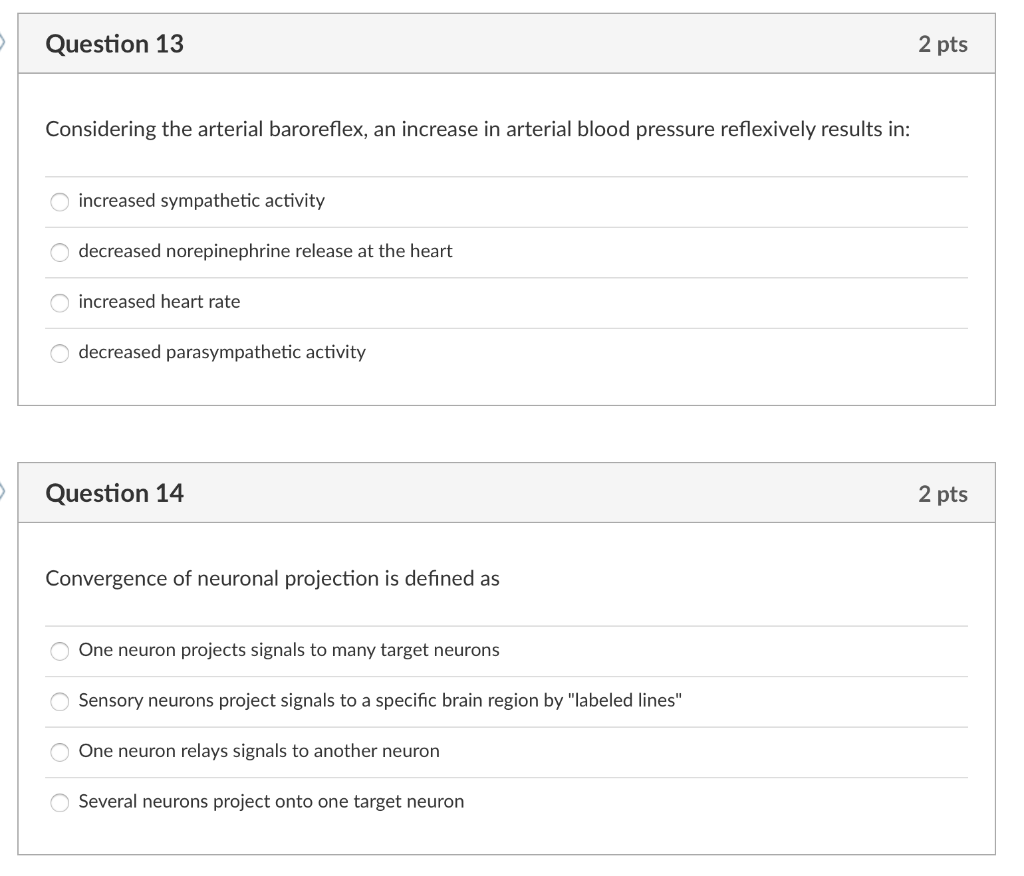
Task: Click the flag marker beside Question 14
Action: click(2, 492)
